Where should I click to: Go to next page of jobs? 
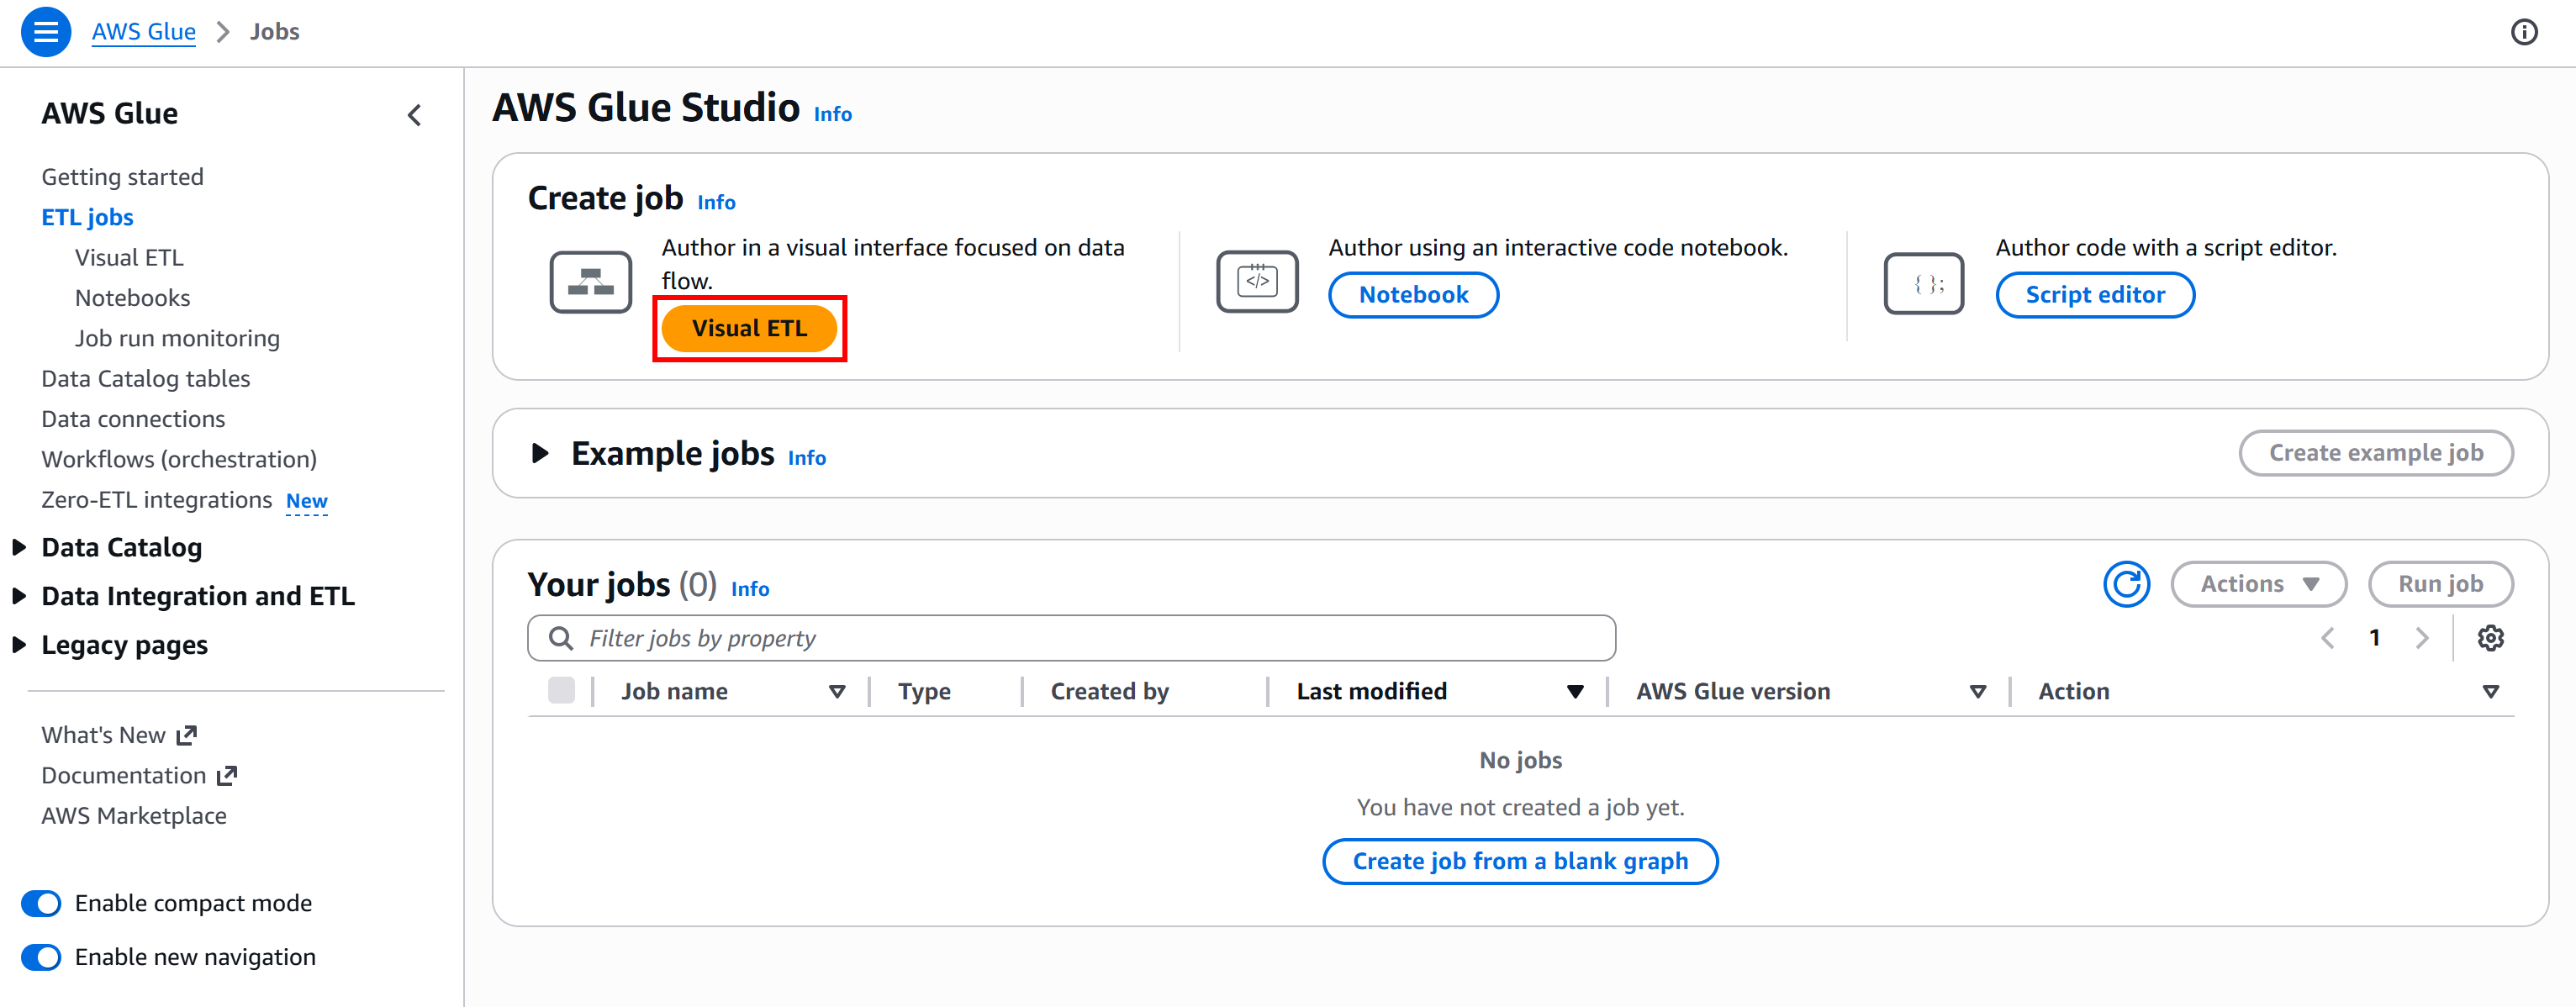pyautogui.click(x=2422, y=638)
